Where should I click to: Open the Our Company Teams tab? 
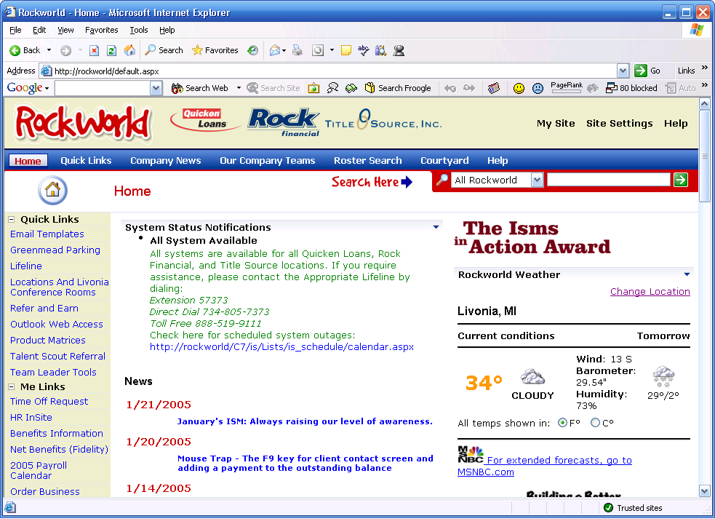coord(267,161)
